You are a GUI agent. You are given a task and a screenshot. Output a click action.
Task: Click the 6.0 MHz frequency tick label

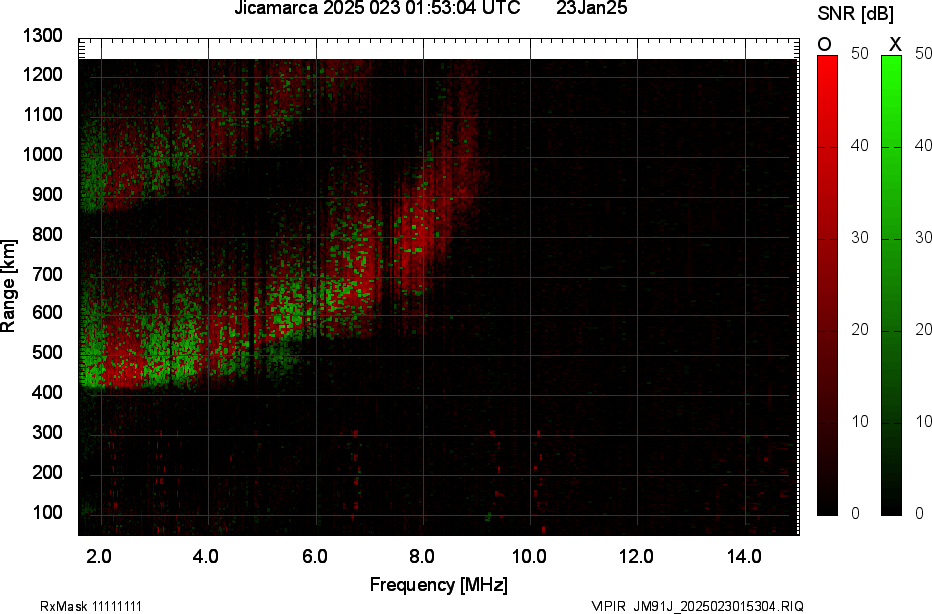pyautogui.click(x=314, y=556)
